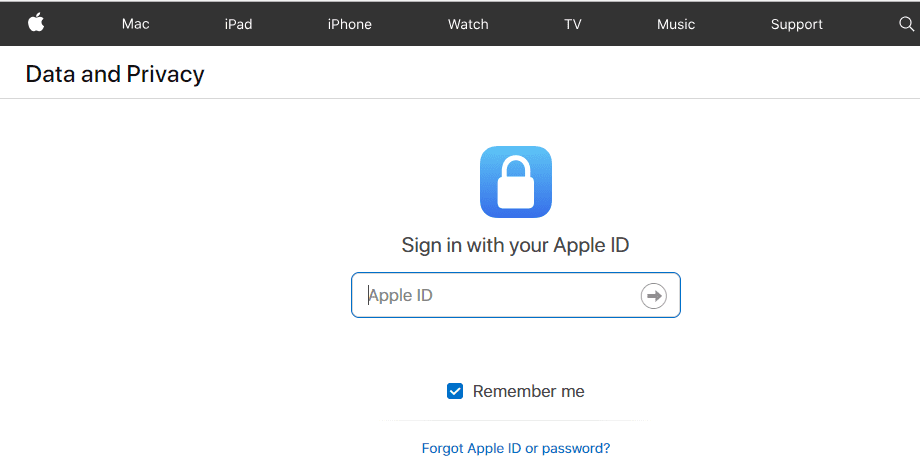Open the Mac menu item
The width and height of the screenshot is (920, 470).
pos(136,24)
